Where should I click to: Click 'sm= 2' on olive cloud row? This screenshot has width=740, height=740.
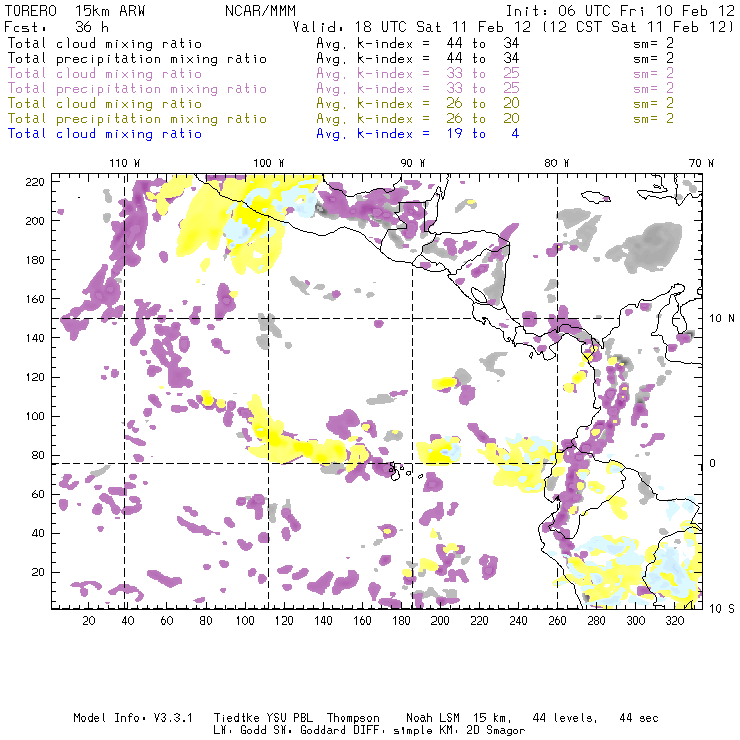tap(654, 103)
